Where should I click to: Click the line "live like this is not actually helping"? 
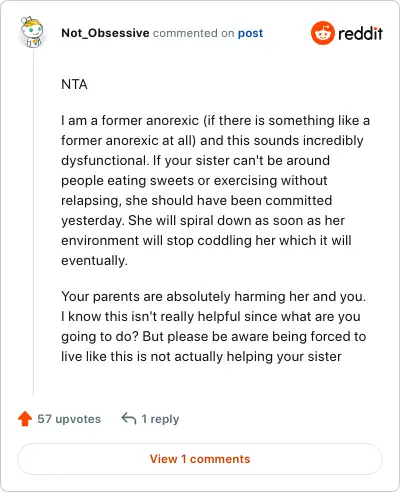(x=201, y=357)
